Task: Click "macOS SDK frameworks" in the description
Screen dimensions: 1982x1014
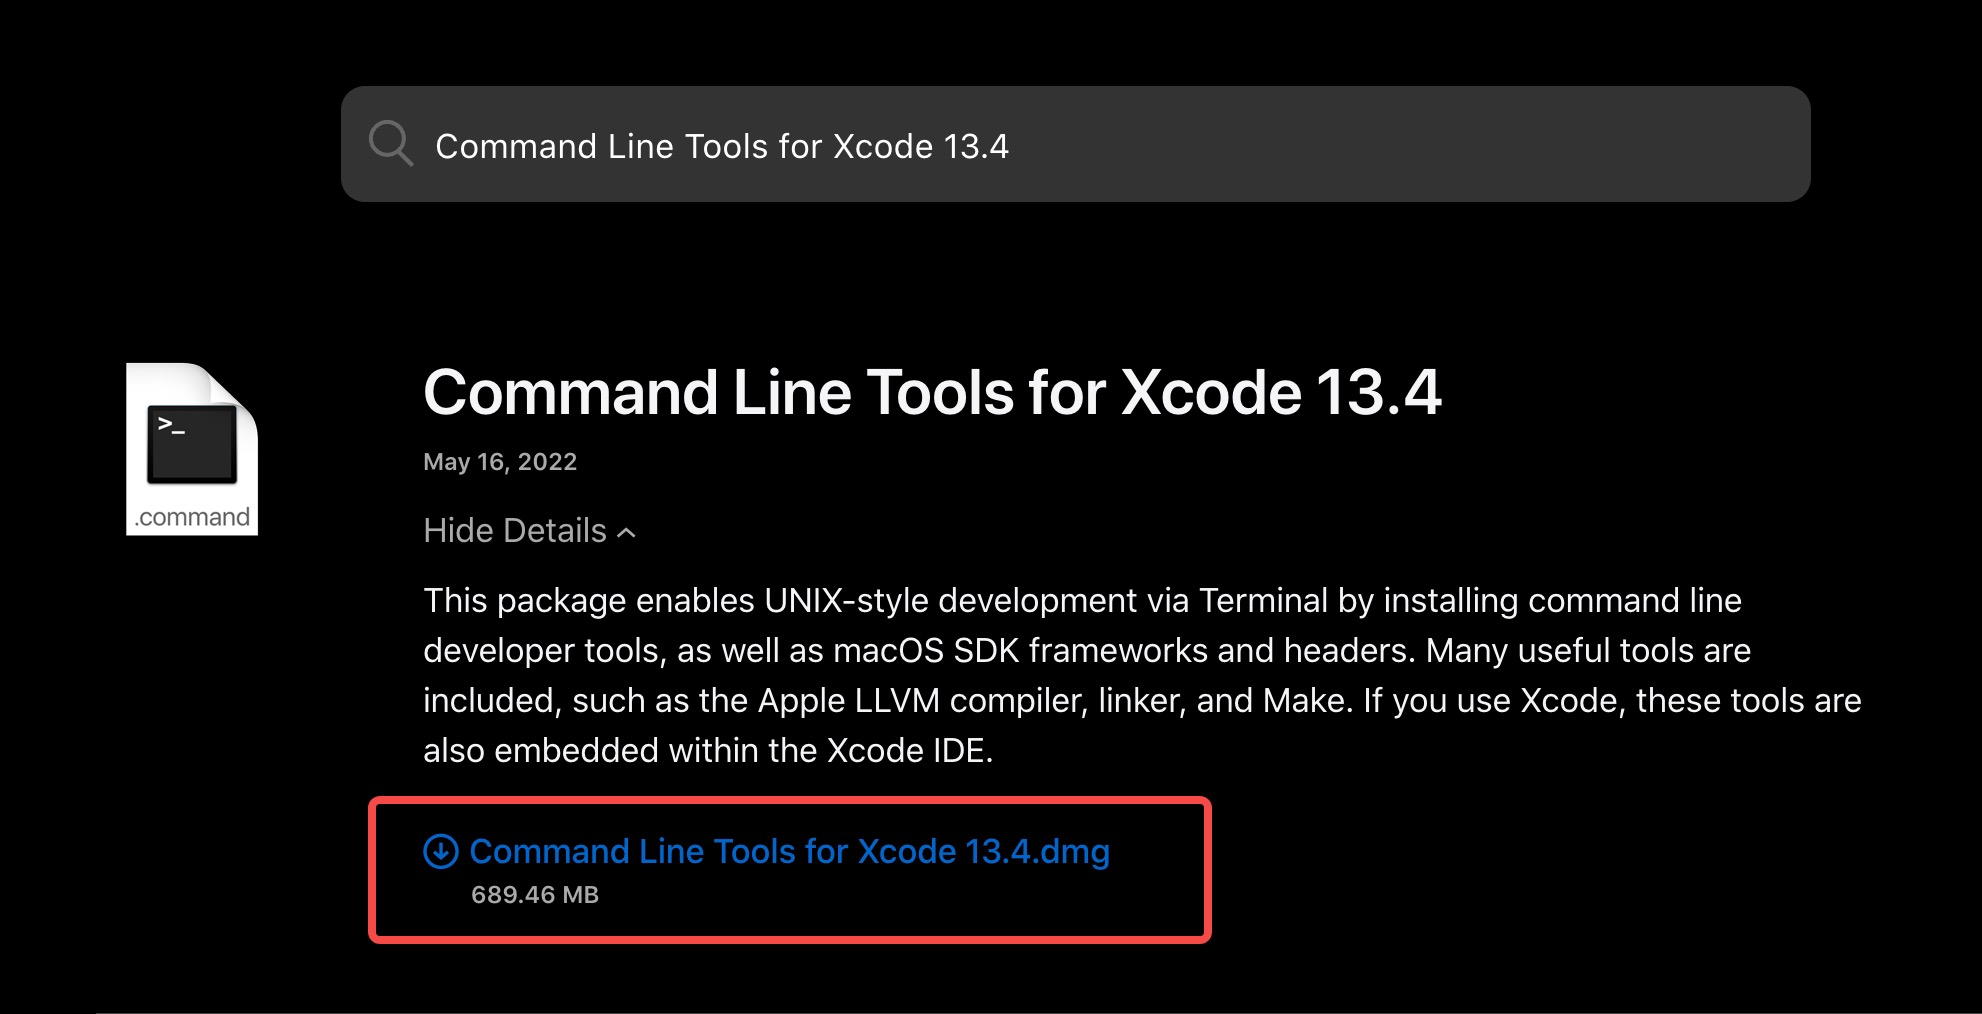Action: click(1021, 651)
